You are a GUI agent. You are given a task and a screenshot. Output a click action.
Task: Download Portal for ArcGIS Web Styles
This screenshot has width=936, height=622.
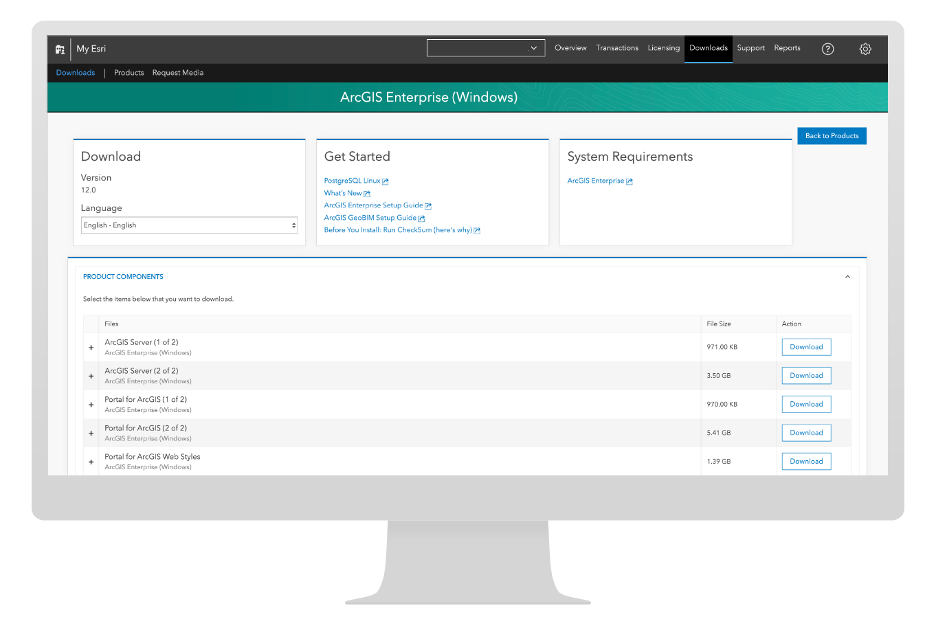tap(806, 461)
